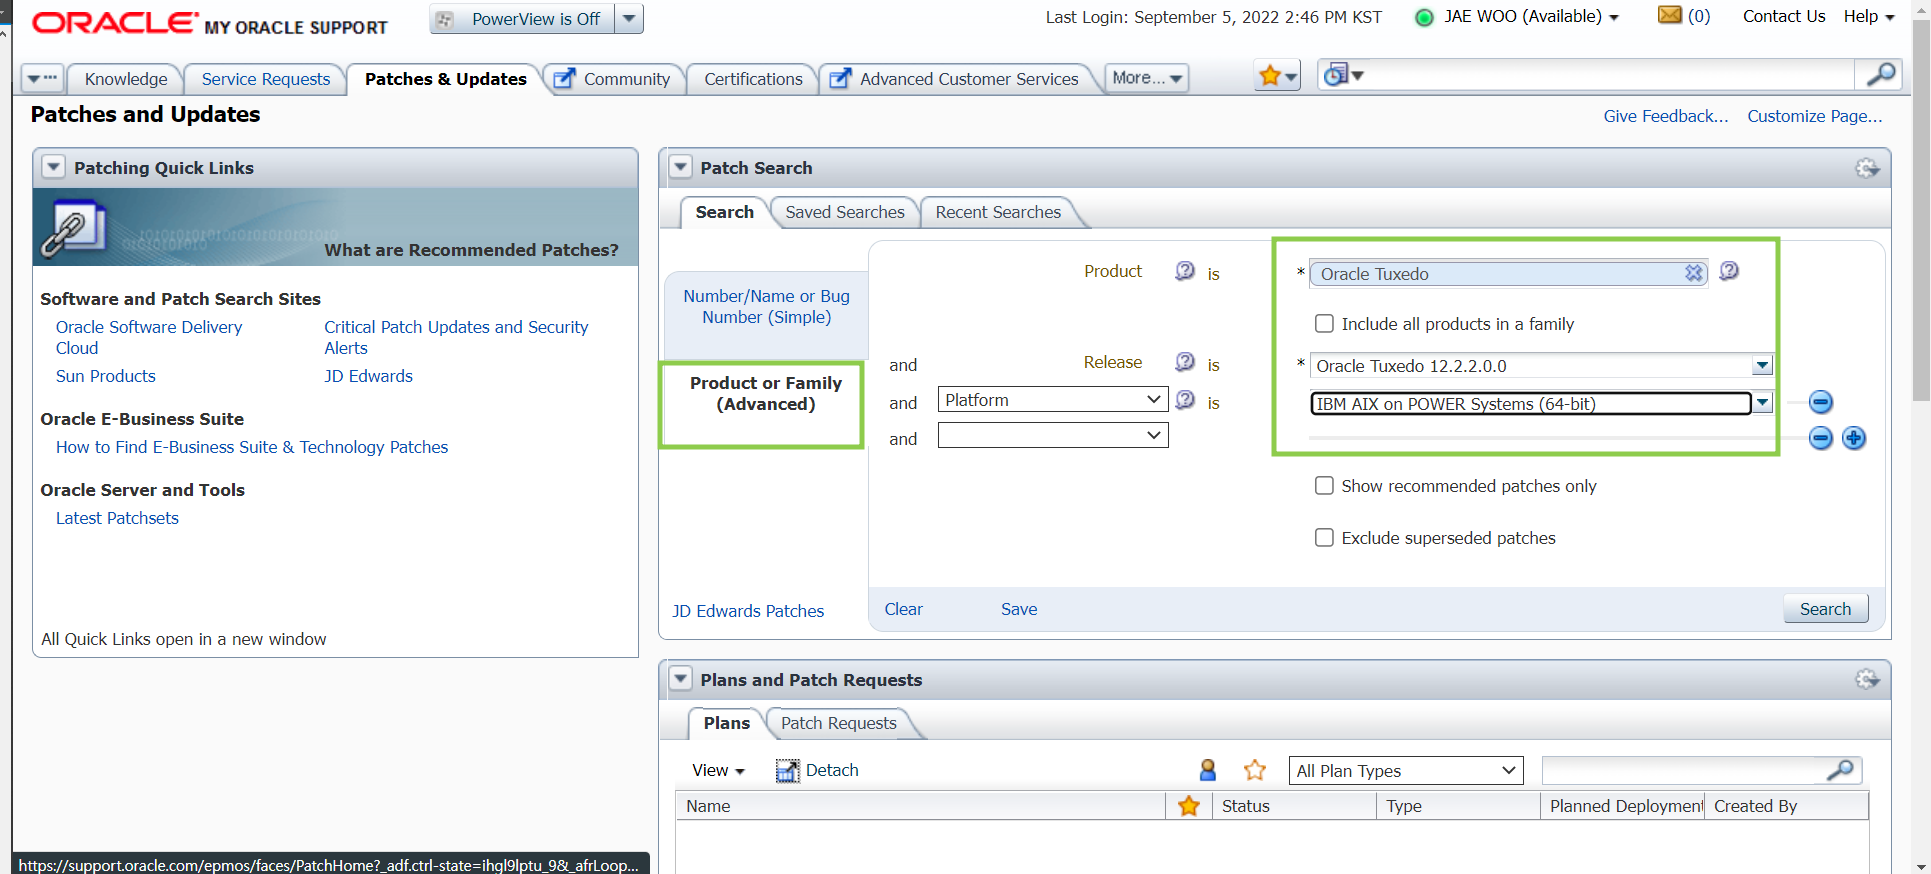Open the empty filter type dropdown
The height and width of the screenshot is (874, 1931).
coord(1053,435)
